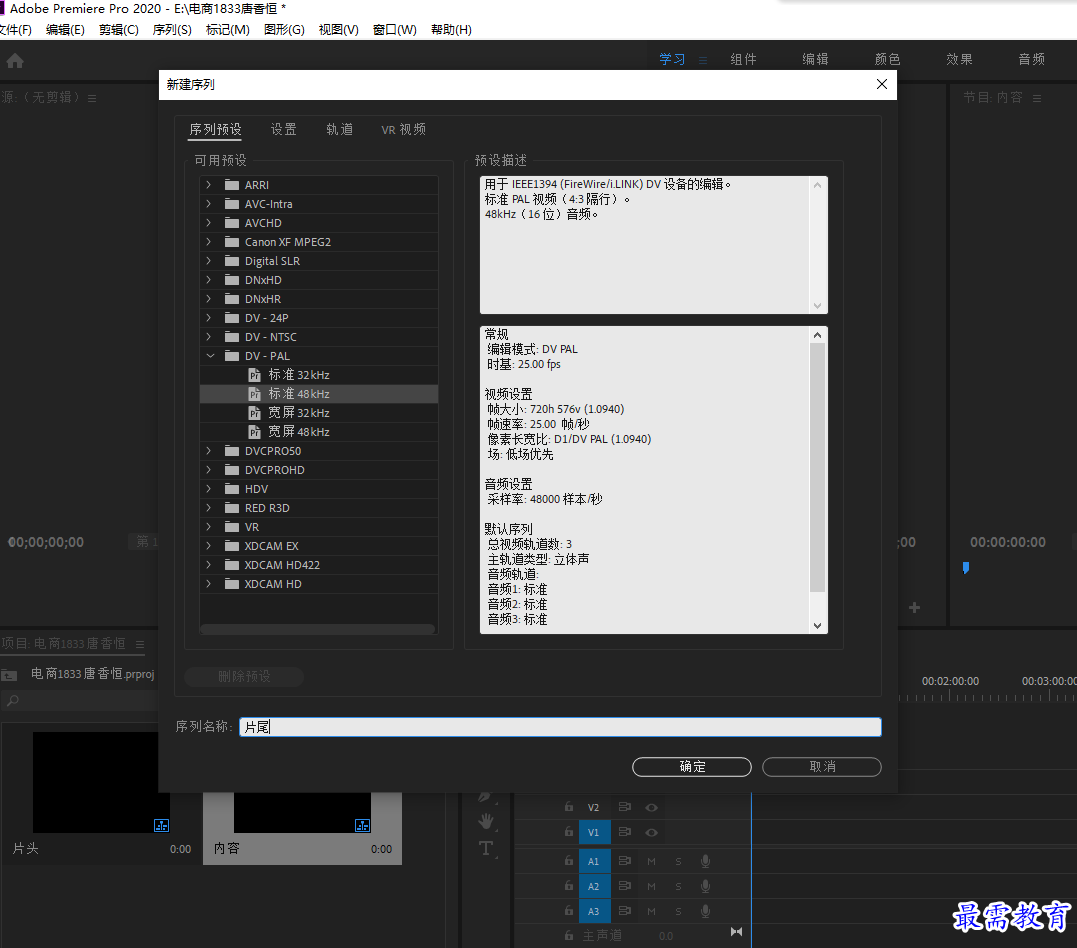Toggle the lock on audio track A2
This screenshot has width=1077, height=948.
(x=569, y=886)
